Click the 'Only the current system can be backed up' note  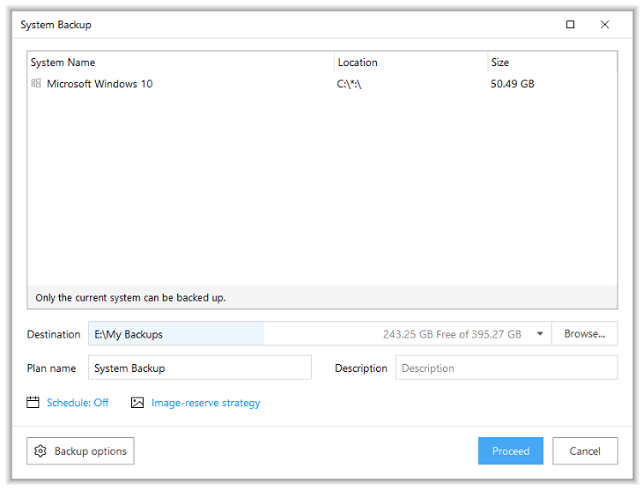click(x=130, y=297)
